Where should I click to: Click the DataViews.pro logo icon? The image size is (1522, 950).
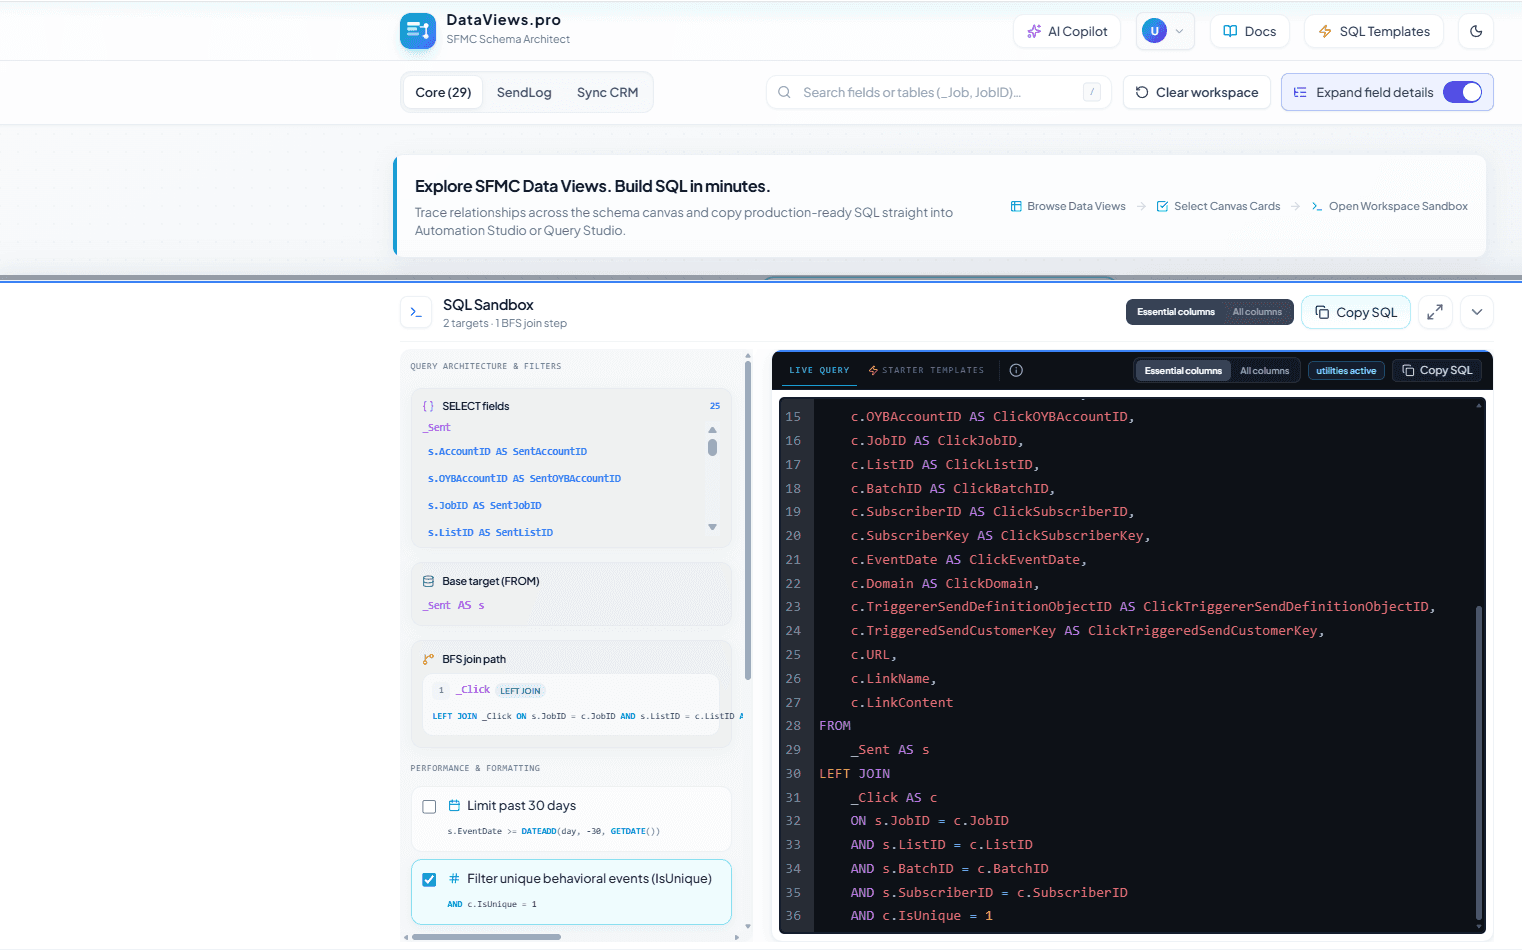[417, 31]
